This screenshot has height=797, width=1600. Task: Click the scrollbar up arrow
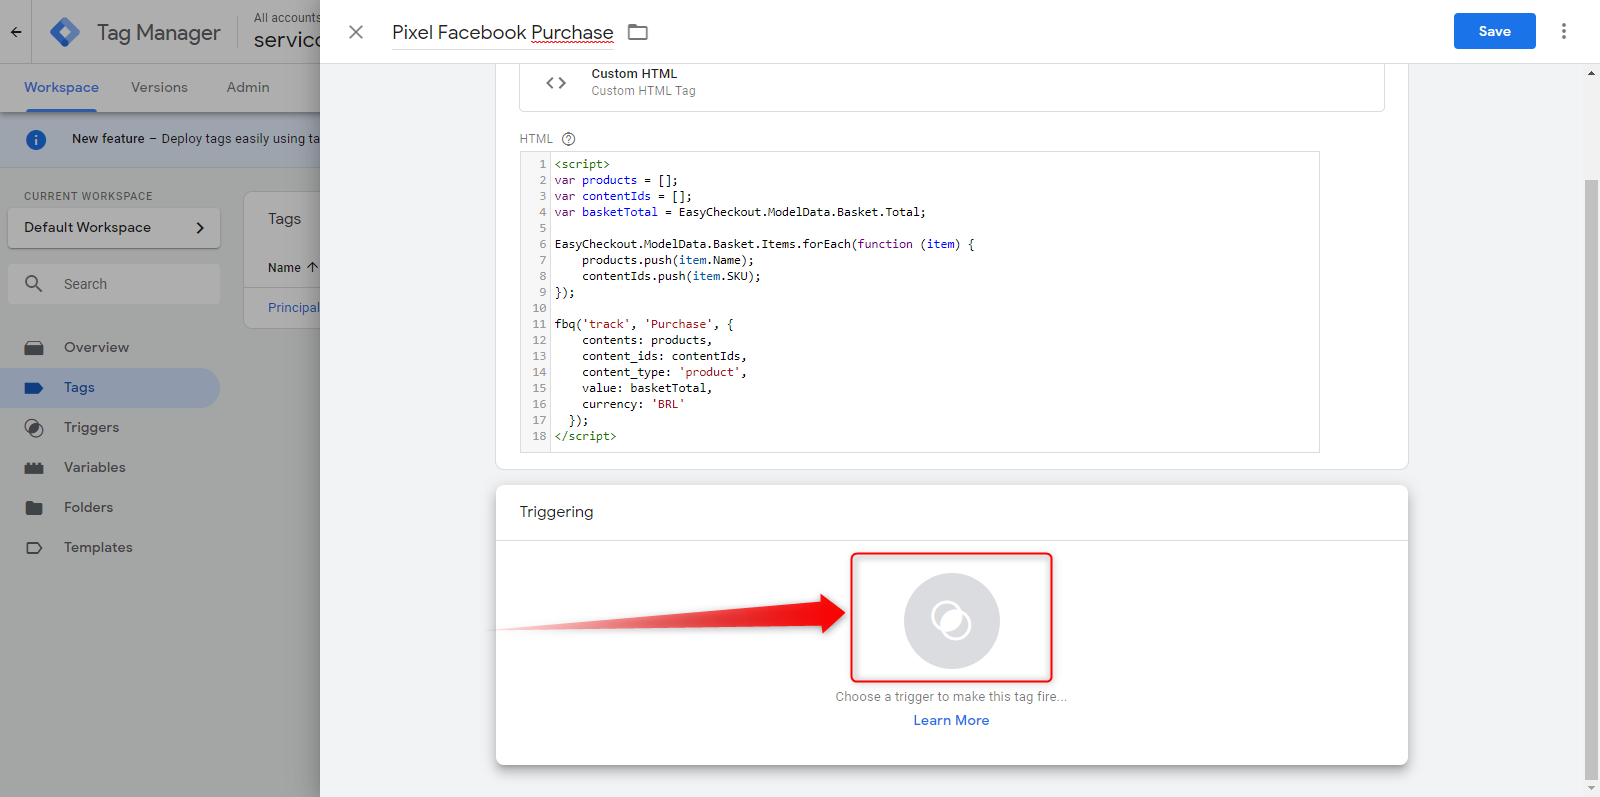coord(1591,73)
